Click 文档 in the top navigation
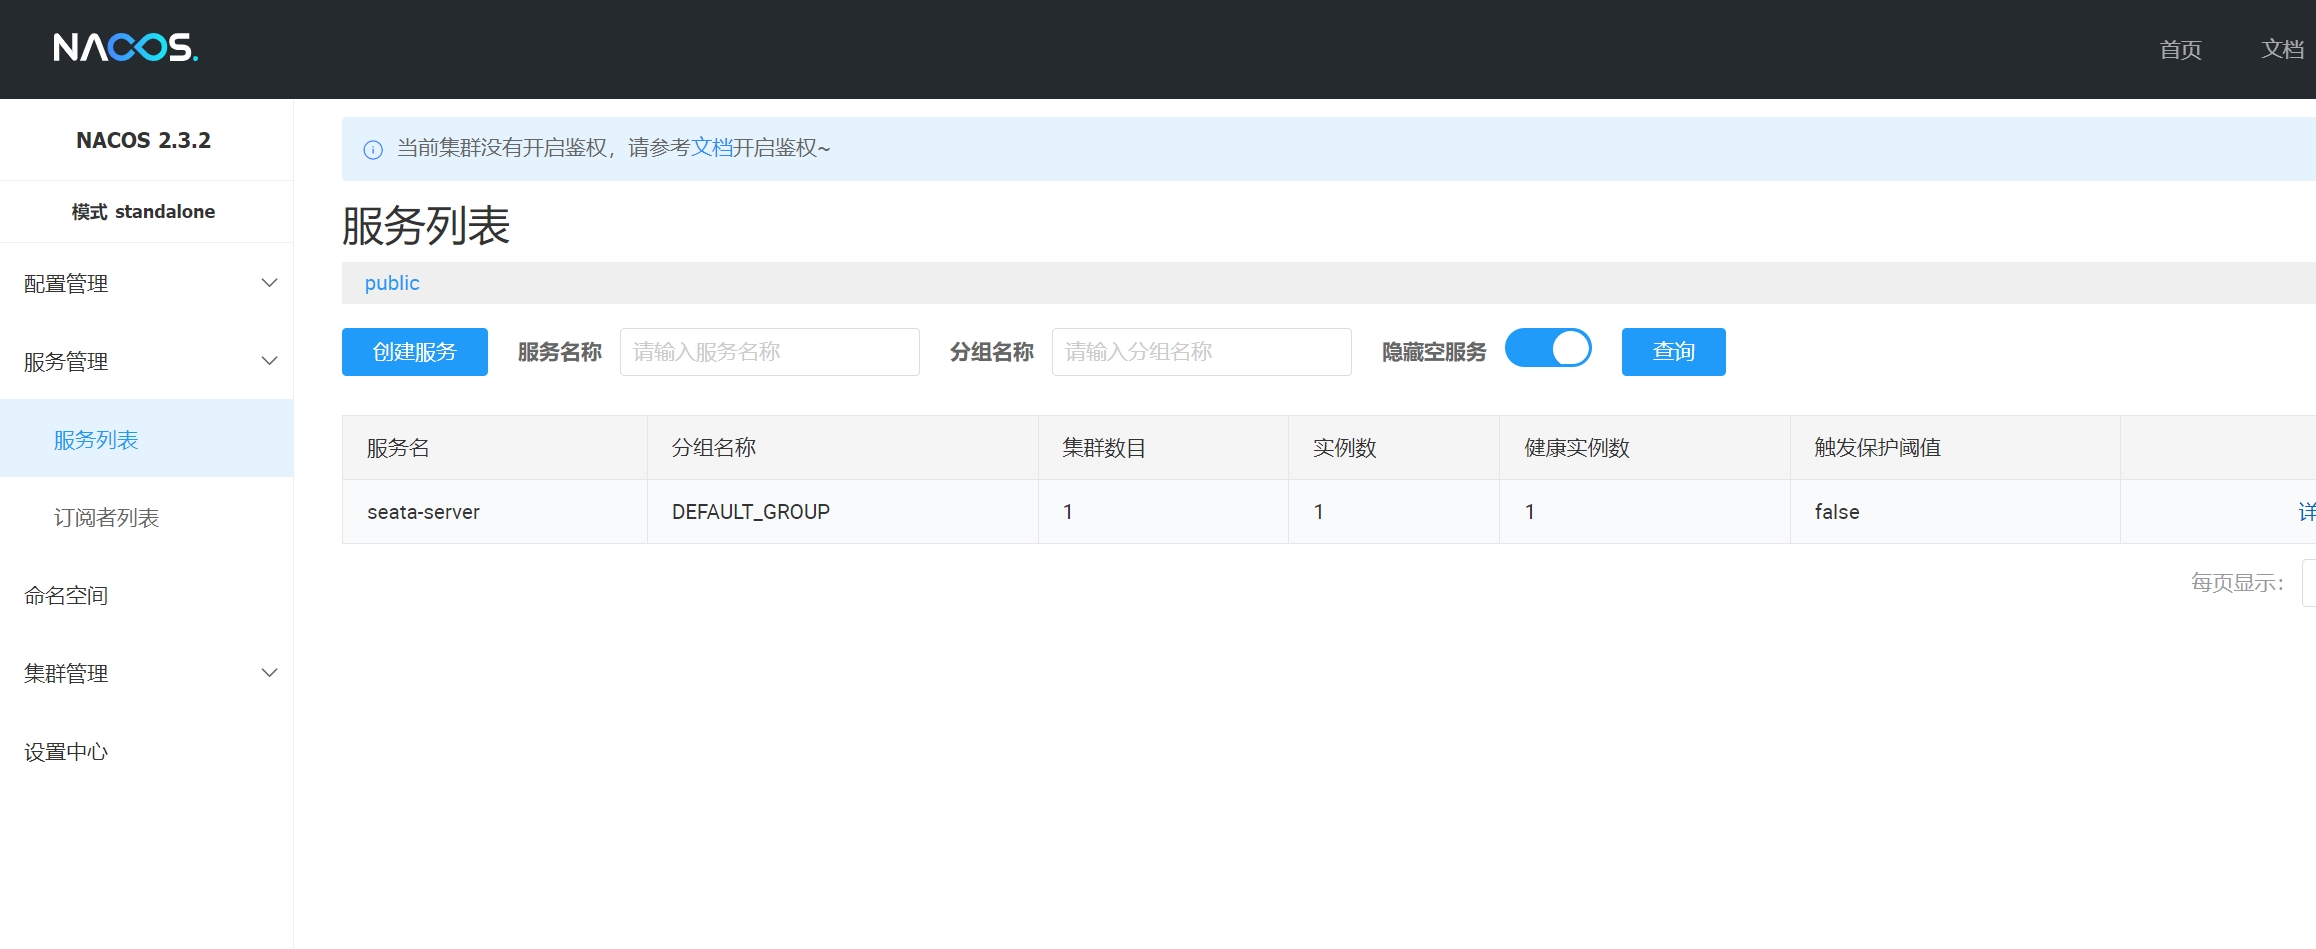Viewport: 2316px width, 949px height. [2282, 50]
